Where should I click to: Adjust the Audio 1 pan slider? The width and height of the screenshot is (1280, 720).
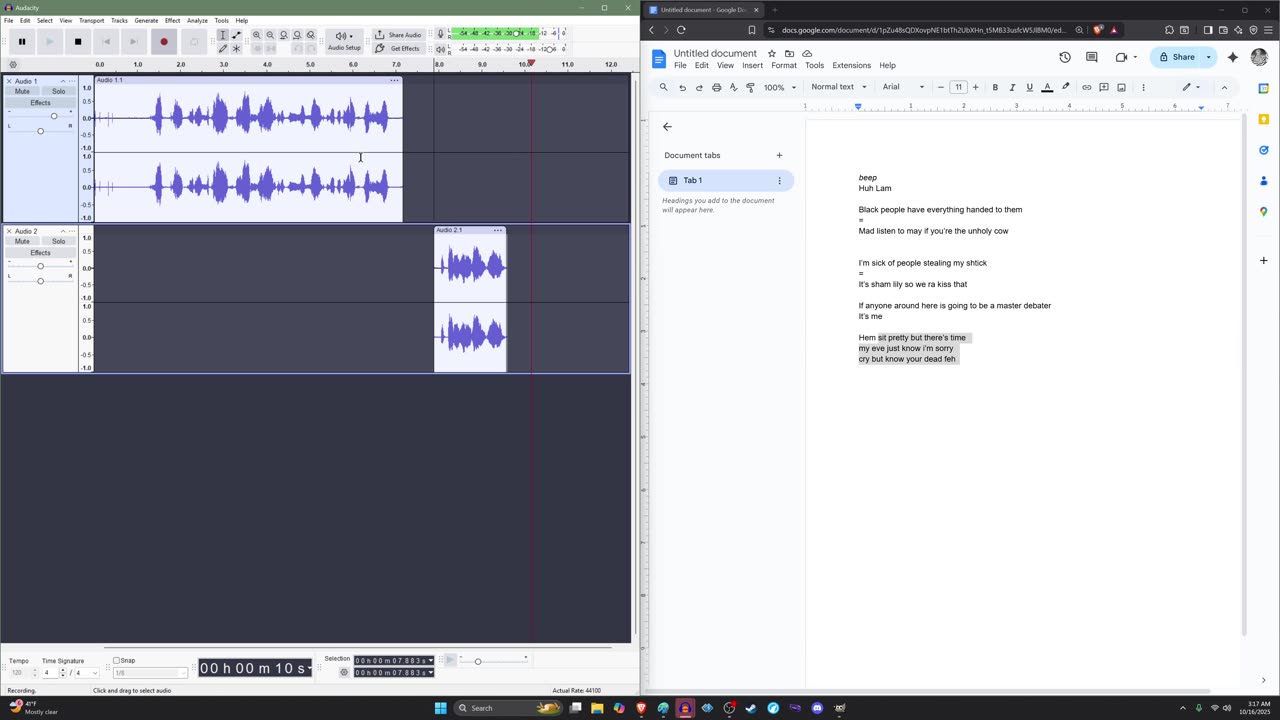40,131
